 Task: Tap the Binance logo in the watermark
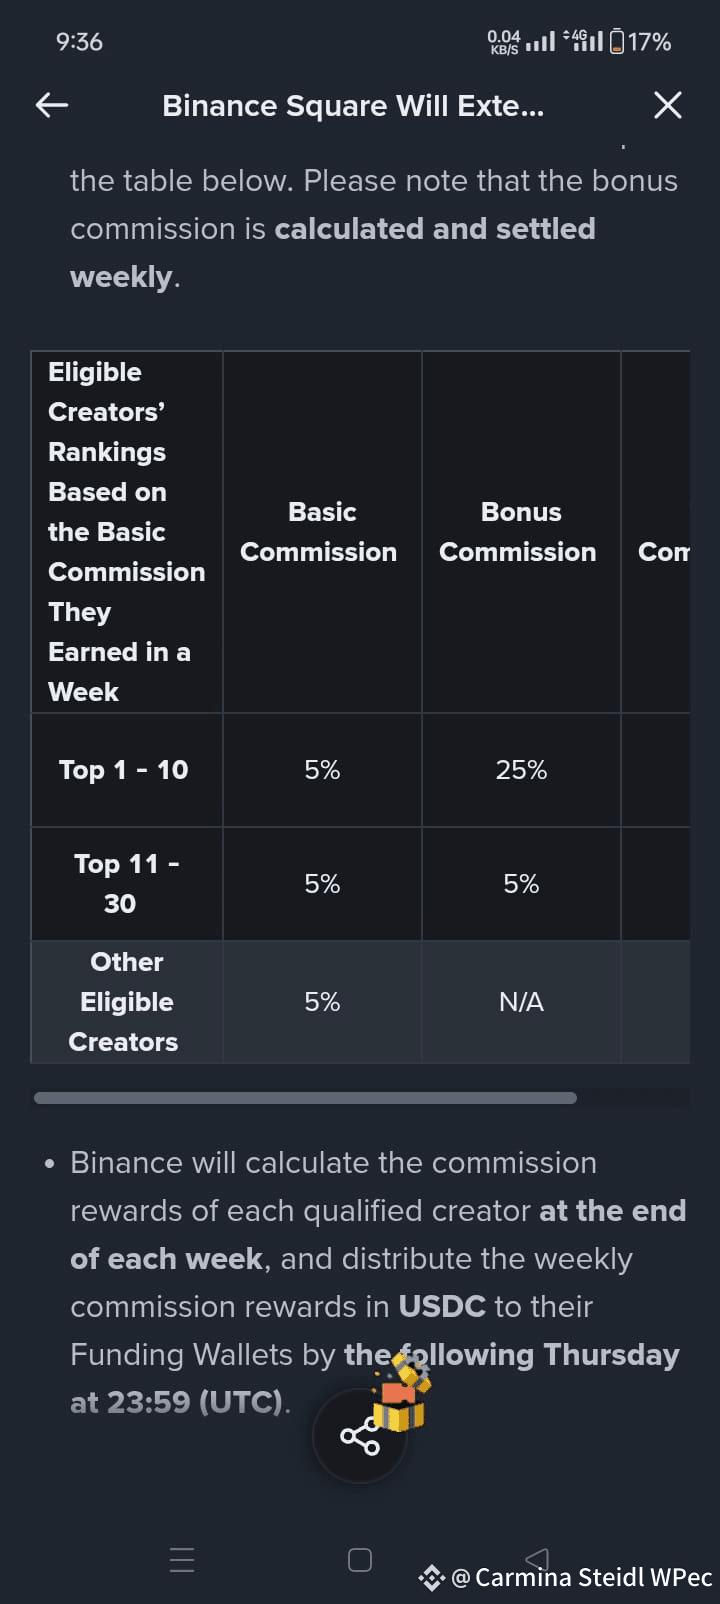[x=431, y=1578]
